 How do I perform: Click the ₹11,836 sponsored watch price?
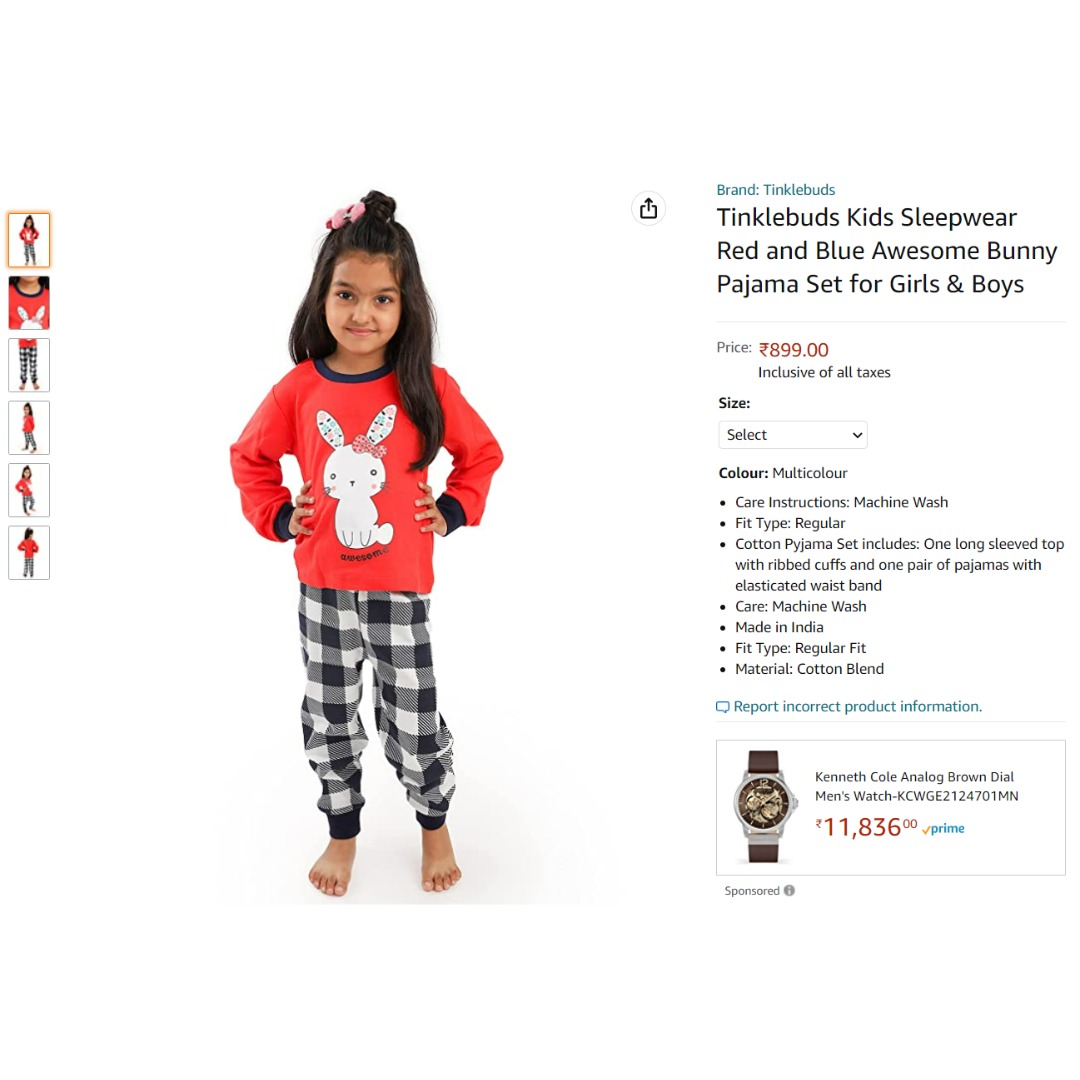[866, 827]
